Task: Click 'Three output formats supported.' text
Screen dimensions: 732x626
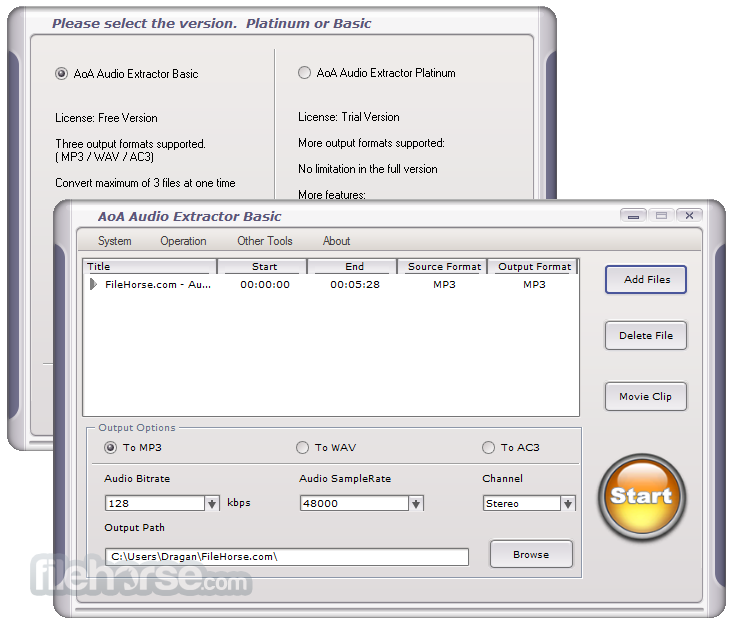Action: pos(130,144)
